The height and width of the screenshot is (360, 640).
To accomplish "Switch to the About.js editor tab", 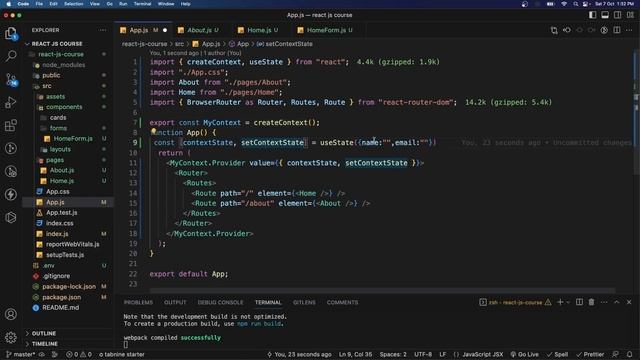I will 199,30.
